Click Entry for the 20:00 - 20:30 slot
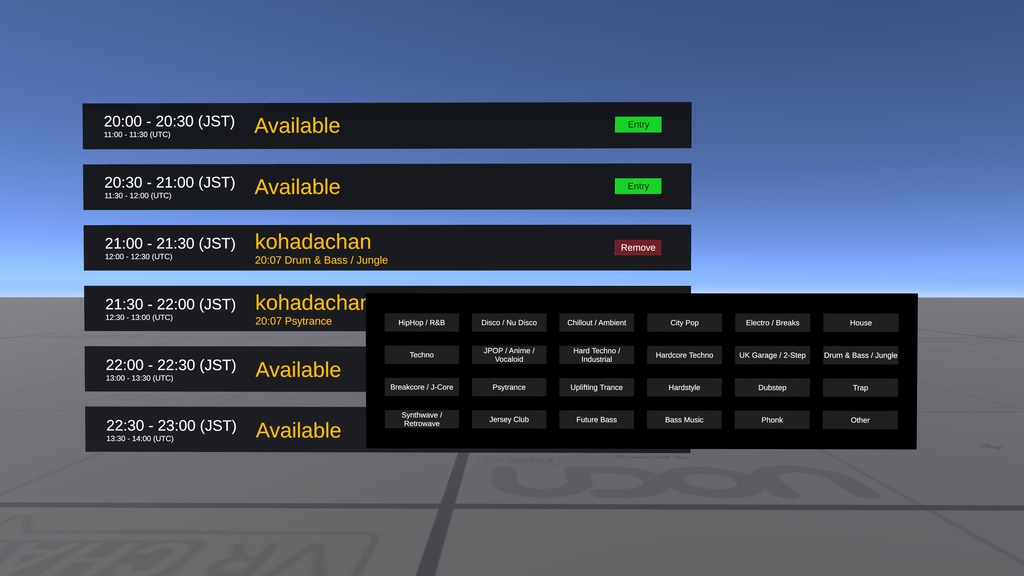The width and height of the screenshot is (1024, 576). pos(637,124)
